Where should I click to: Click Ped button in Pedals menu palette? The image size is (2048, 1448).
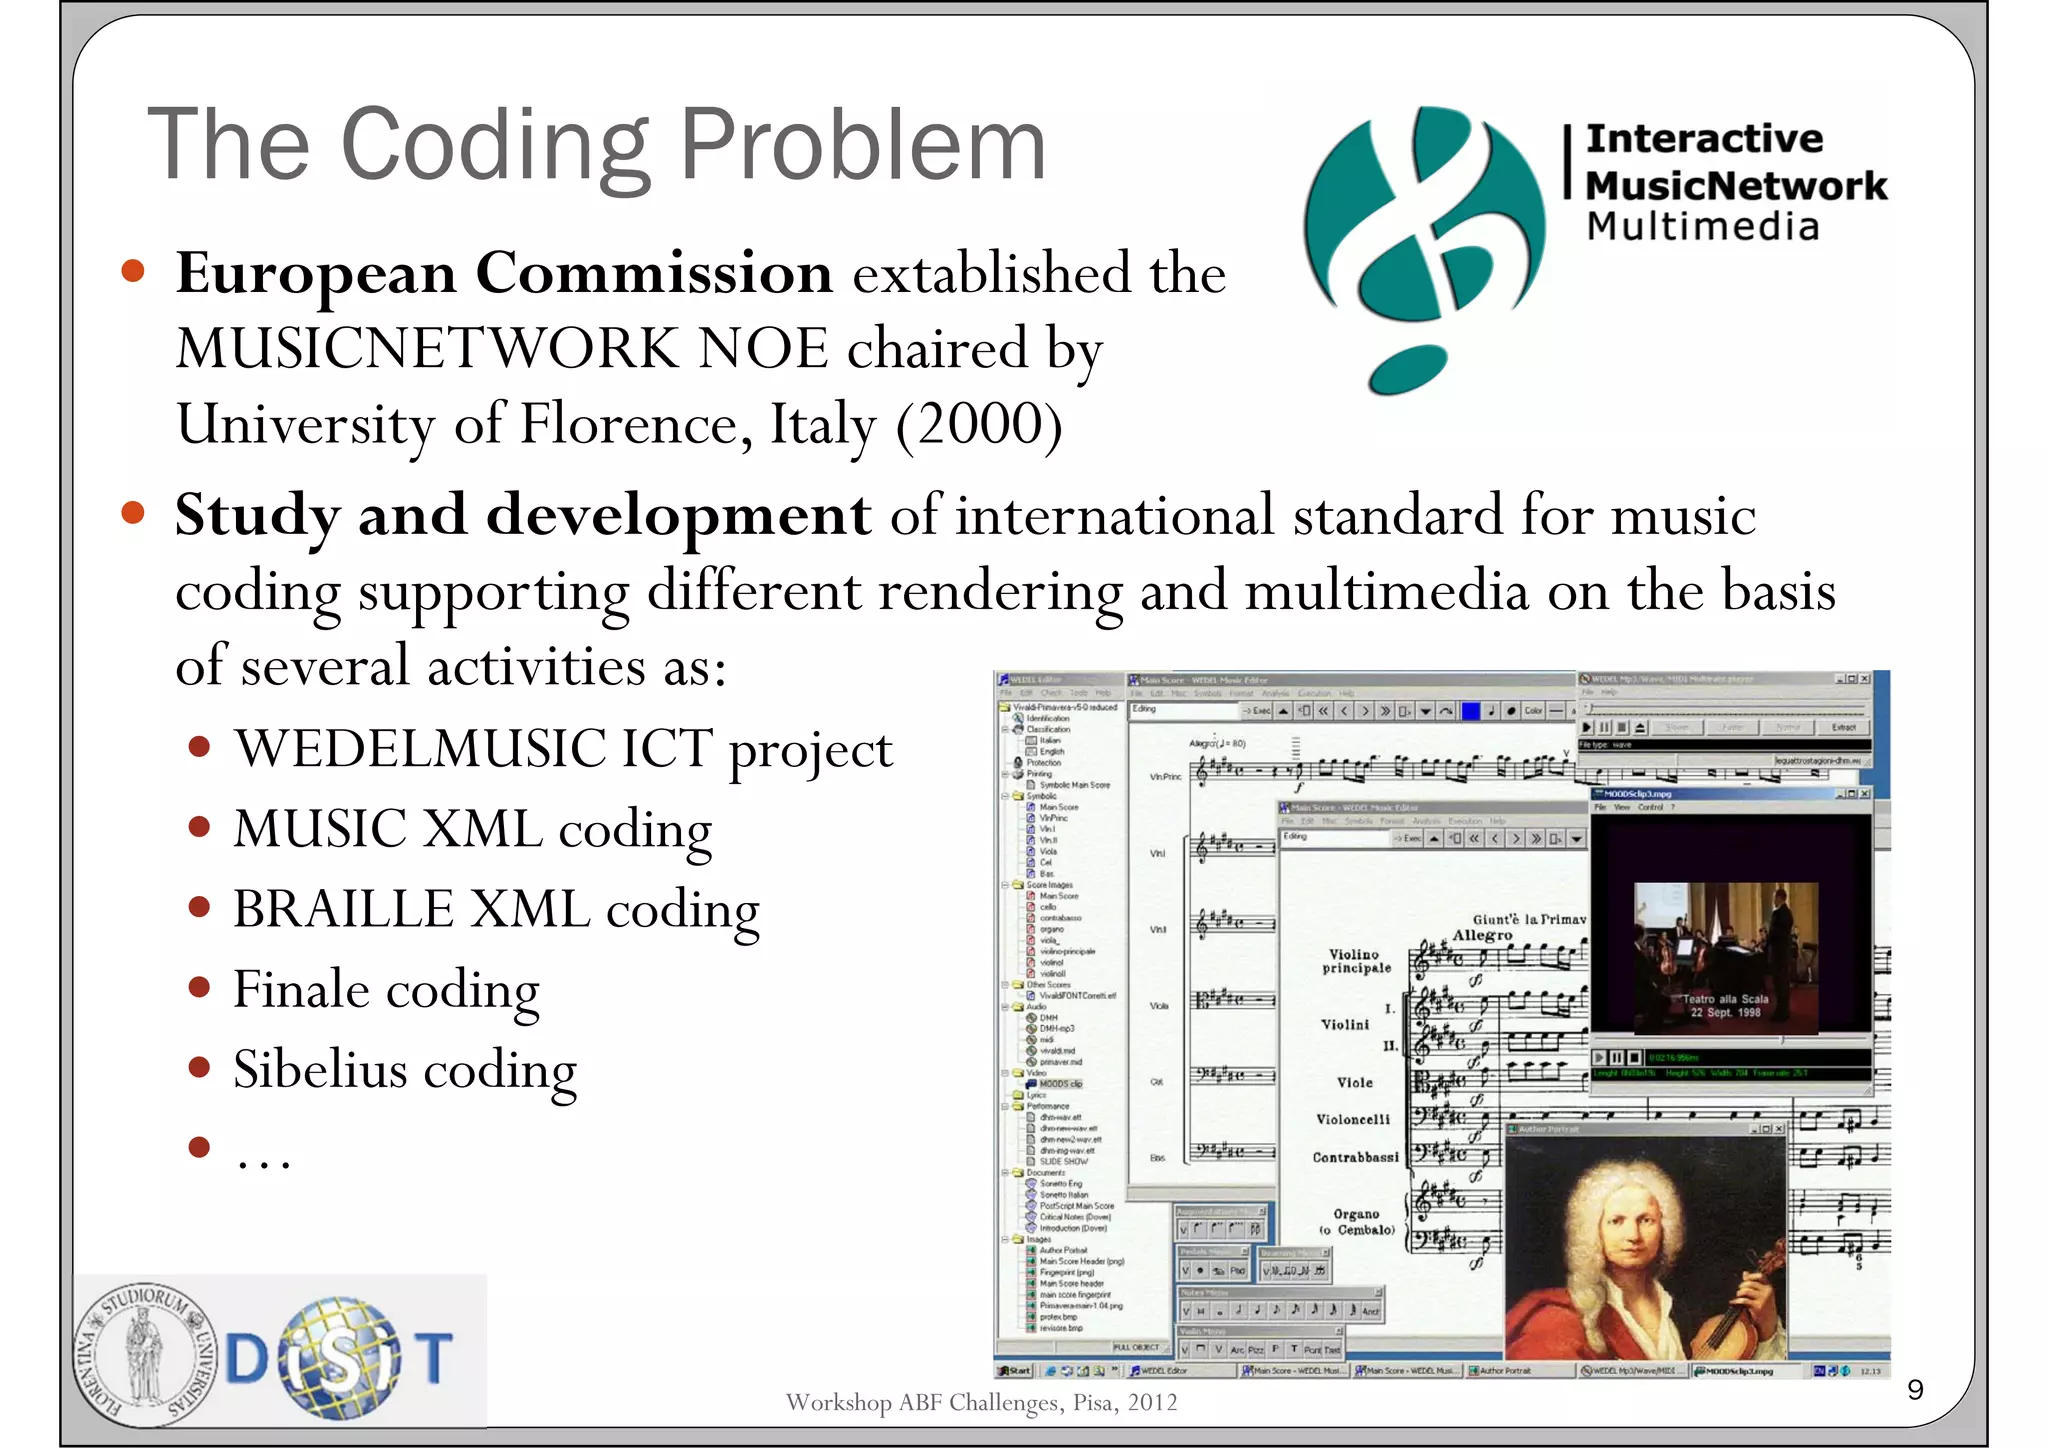click(x=1237, y=1270)
